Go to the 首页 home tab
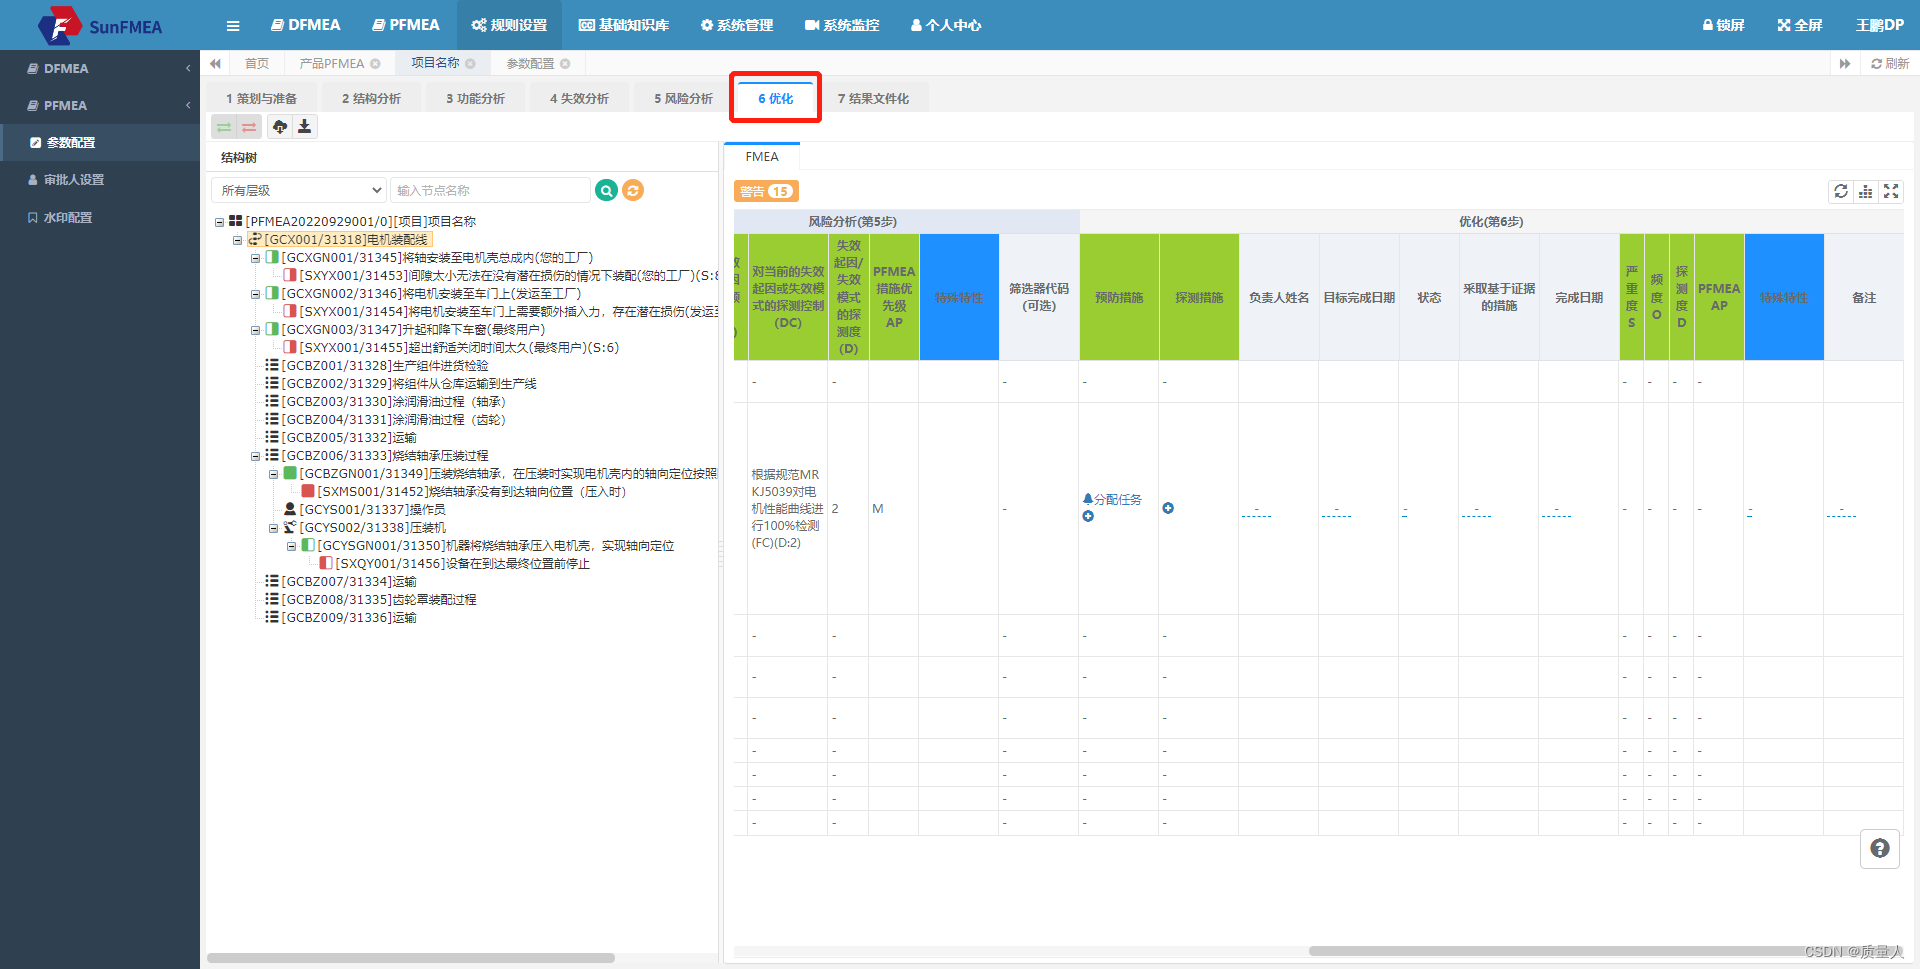Viewport: 1920px width, 969px height. 257,64
